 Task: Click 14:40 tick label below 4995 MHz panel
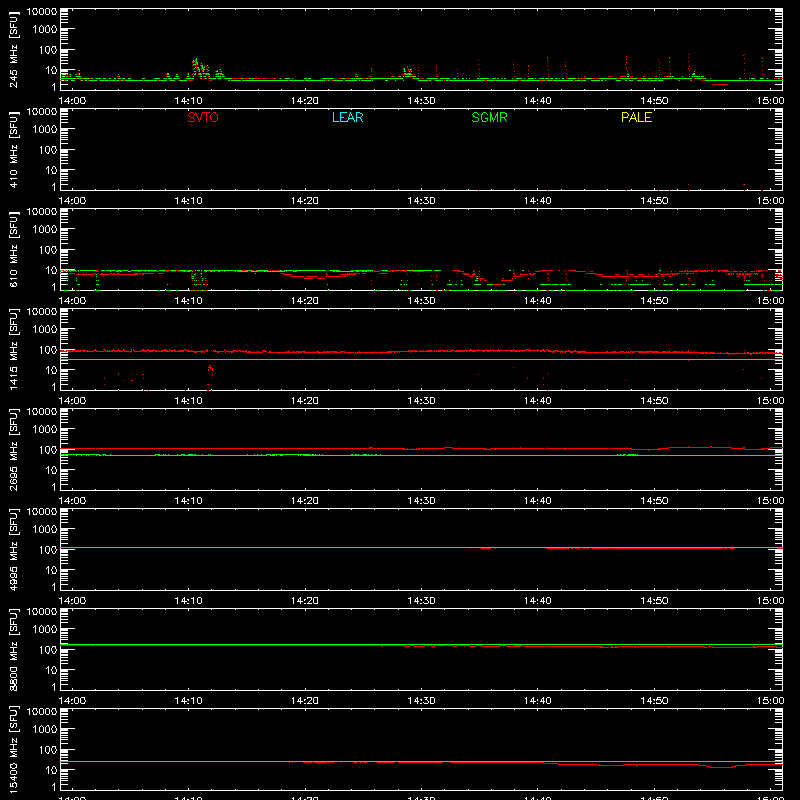pyautogui.click(x=537, y=601)
